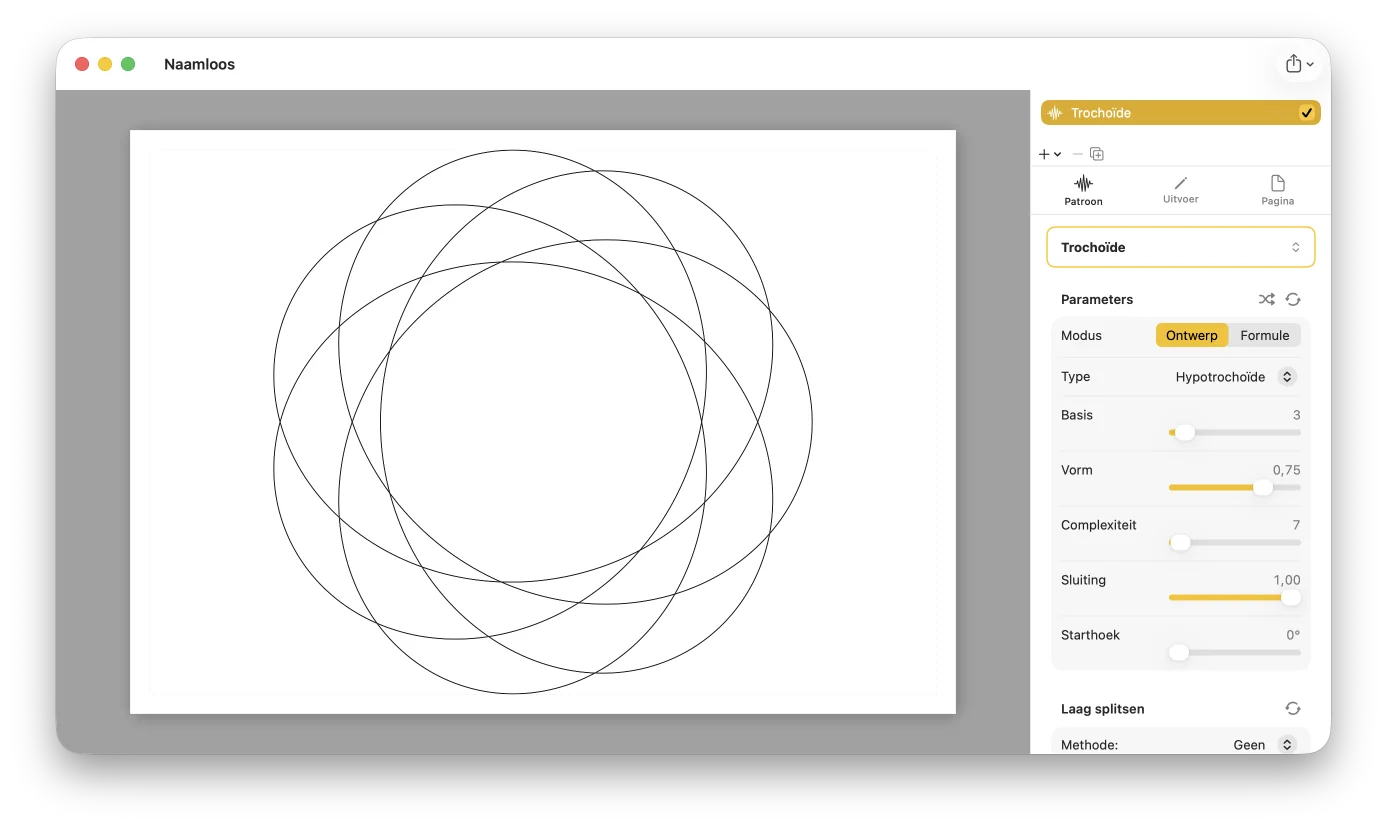Click the "Naamloos" window title
The width and height of the screenshot is (1387, 828).
pyautogui.click(x=199, y=64)
